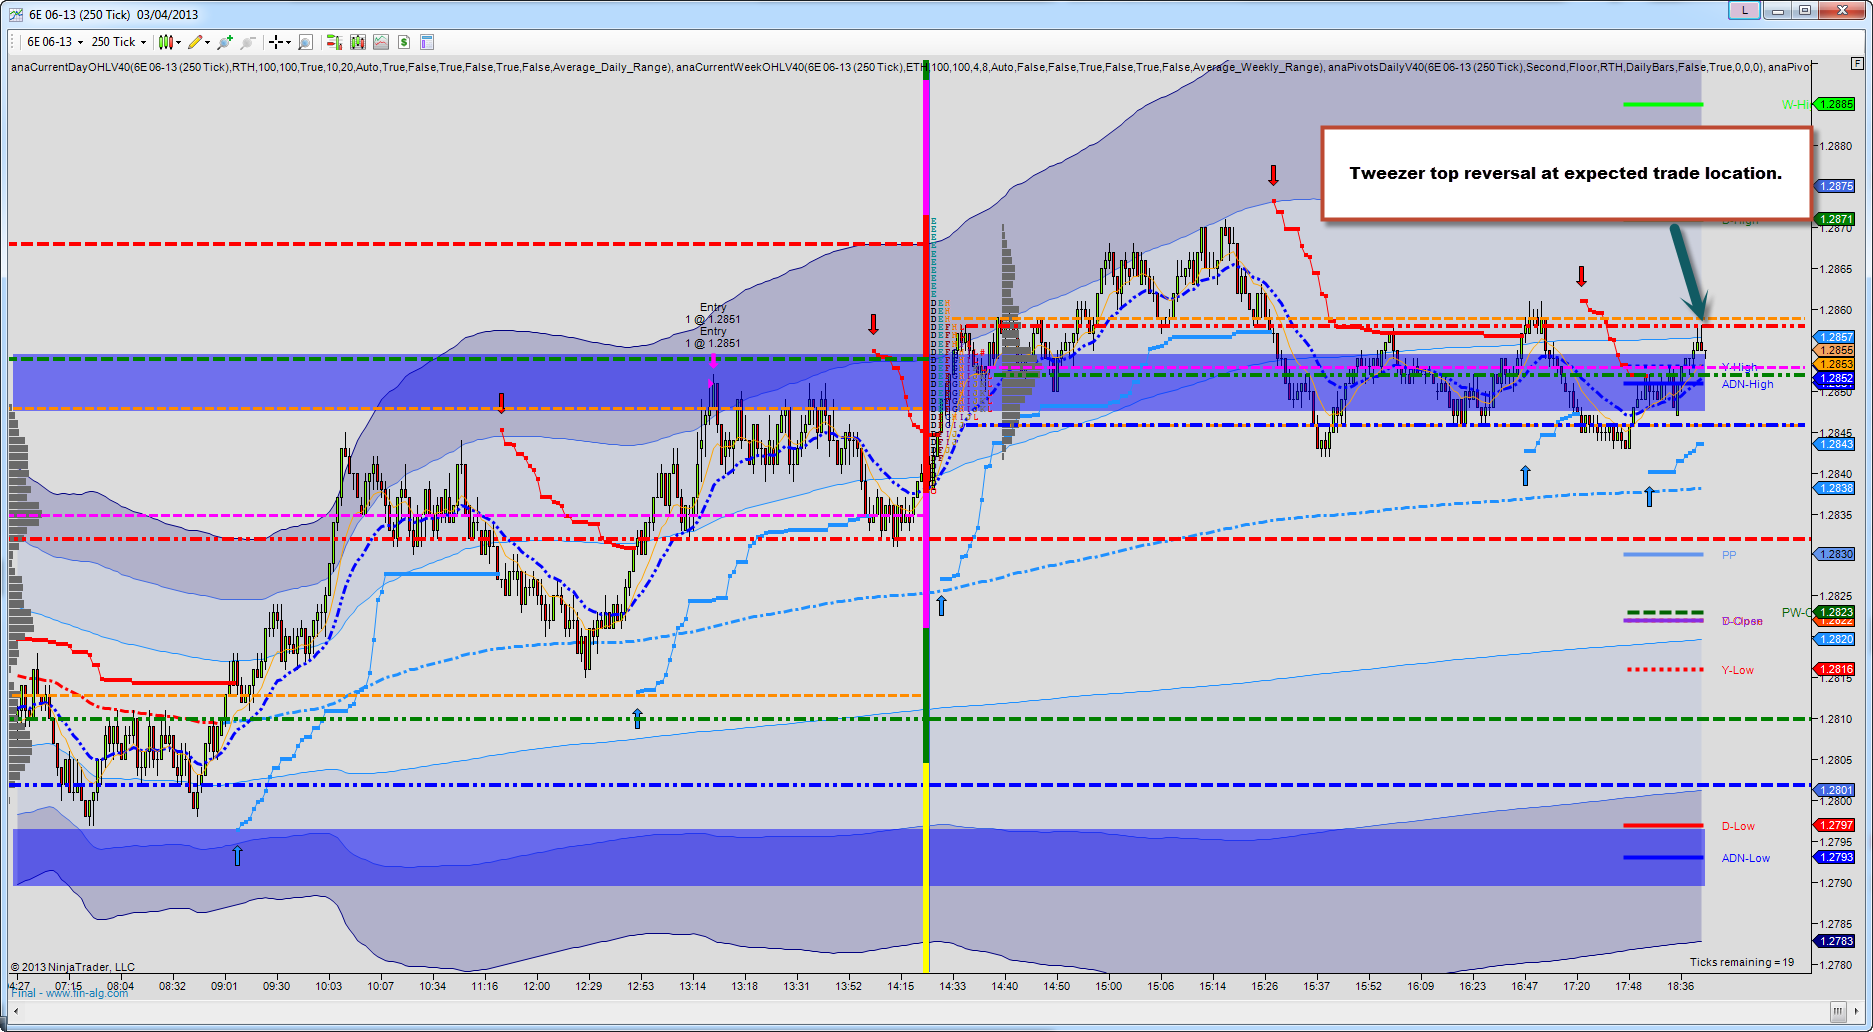Click the Y-Low level label
The width and height of the screenshot is (1873, 1032).
1738,670
